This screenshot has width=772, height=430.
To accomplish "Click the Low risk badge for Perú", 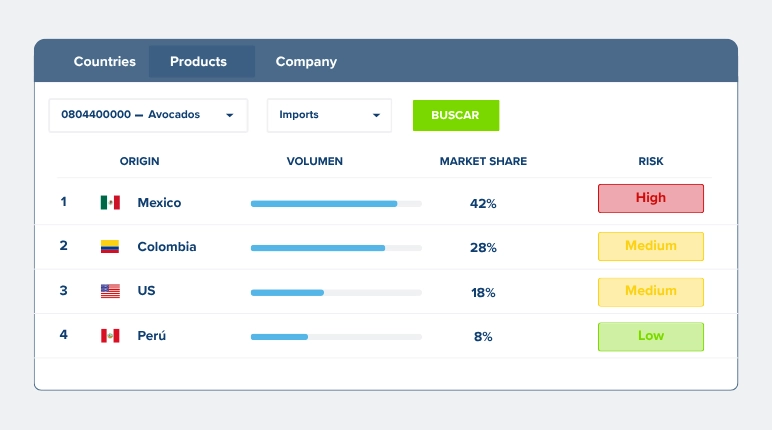I will 650,337.
